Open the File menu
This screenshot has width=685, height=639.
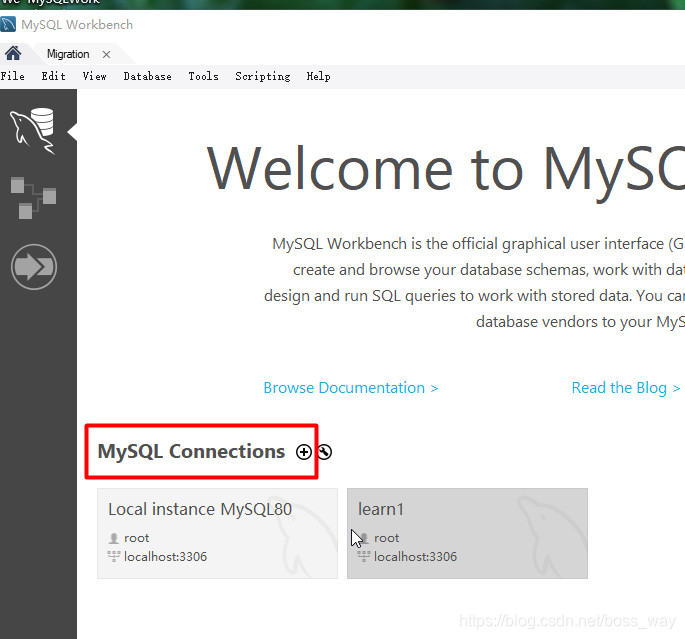[x=13, y=76]
